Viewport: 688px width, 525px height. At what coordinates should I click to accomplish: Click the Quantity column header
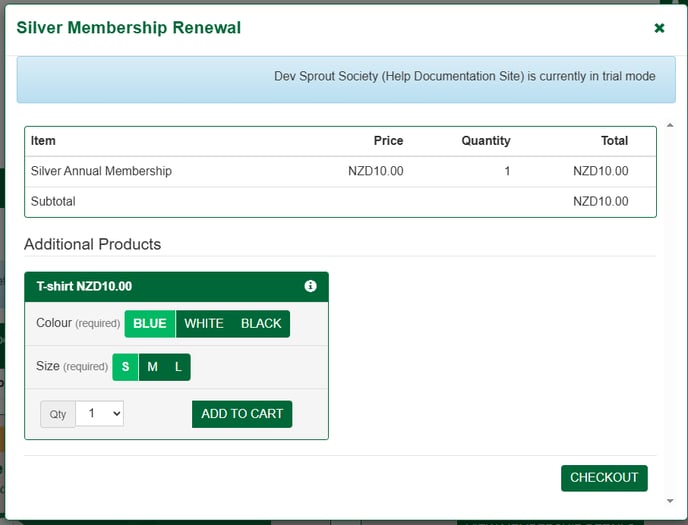coord(486,141)
